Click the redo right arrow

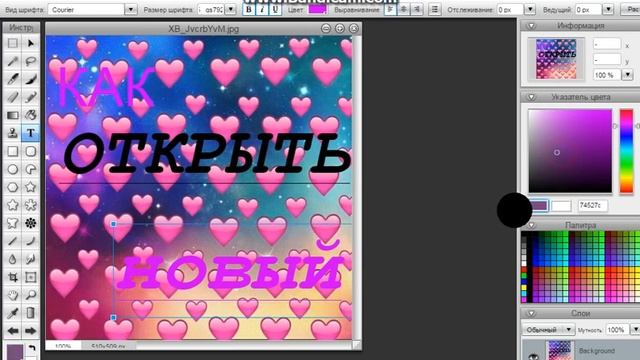pyautogui.click(x=31, y=331)
